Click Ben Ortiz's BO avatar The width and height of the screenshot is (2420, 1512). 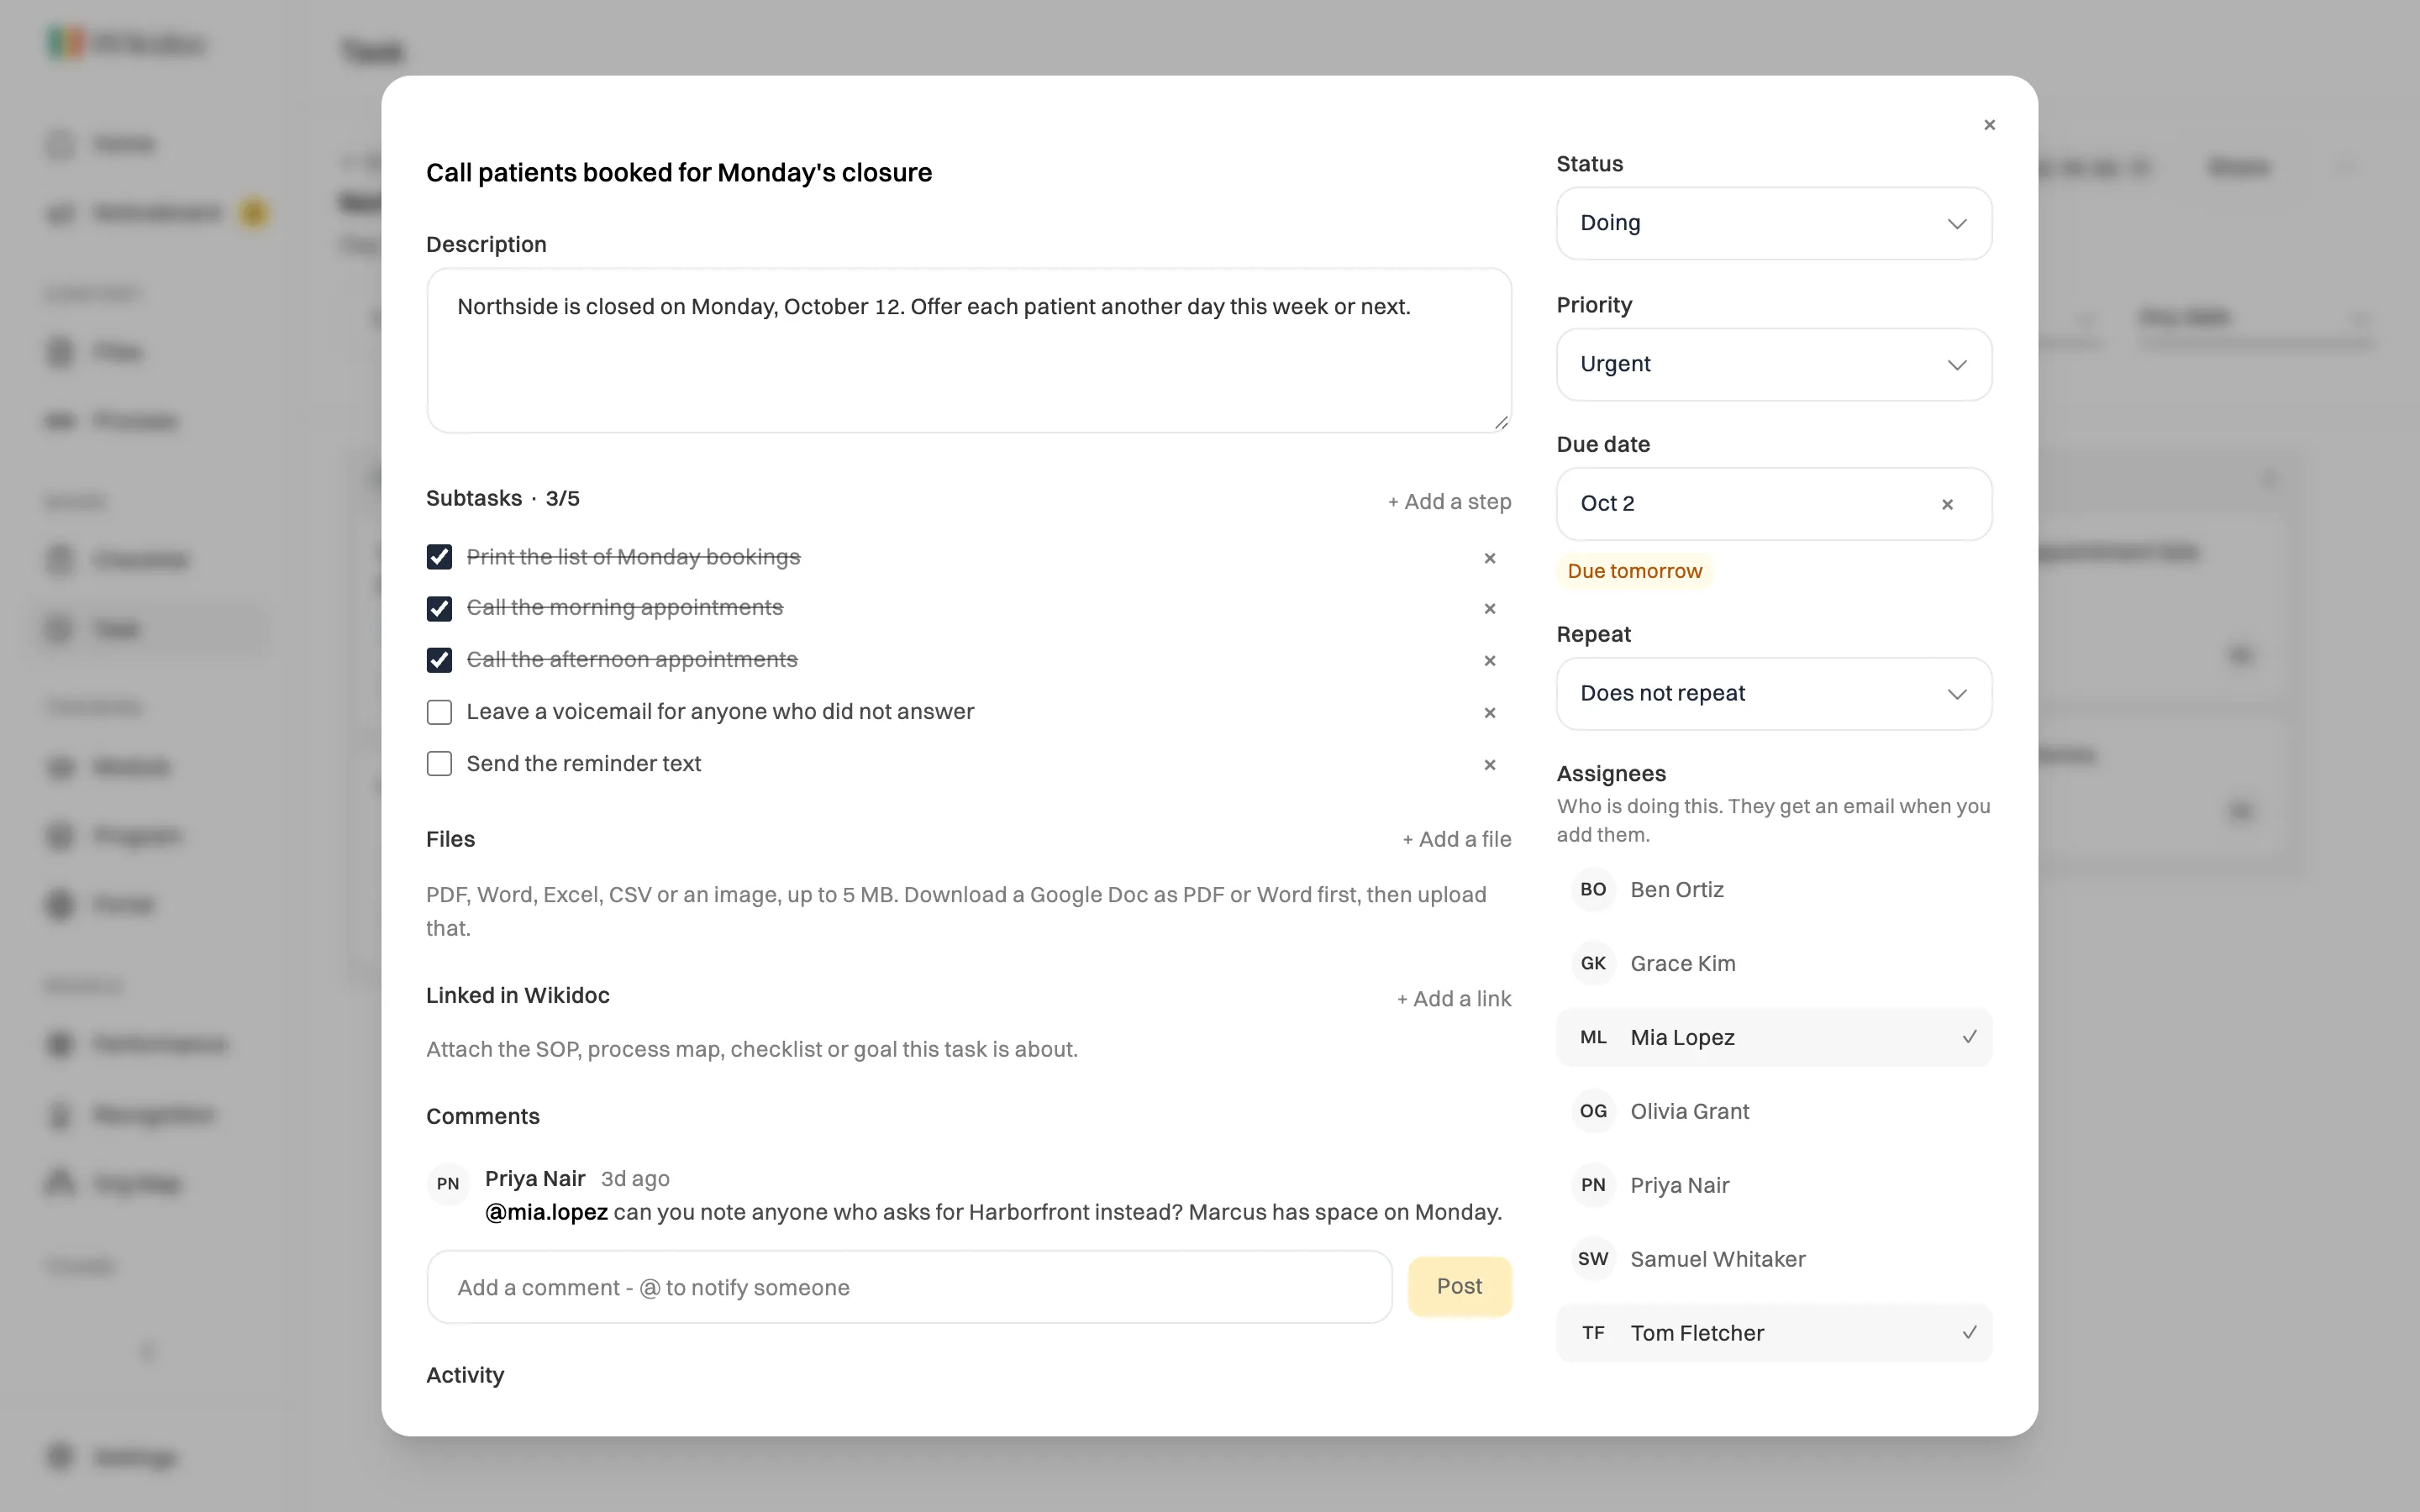(x=1593, y=890)
